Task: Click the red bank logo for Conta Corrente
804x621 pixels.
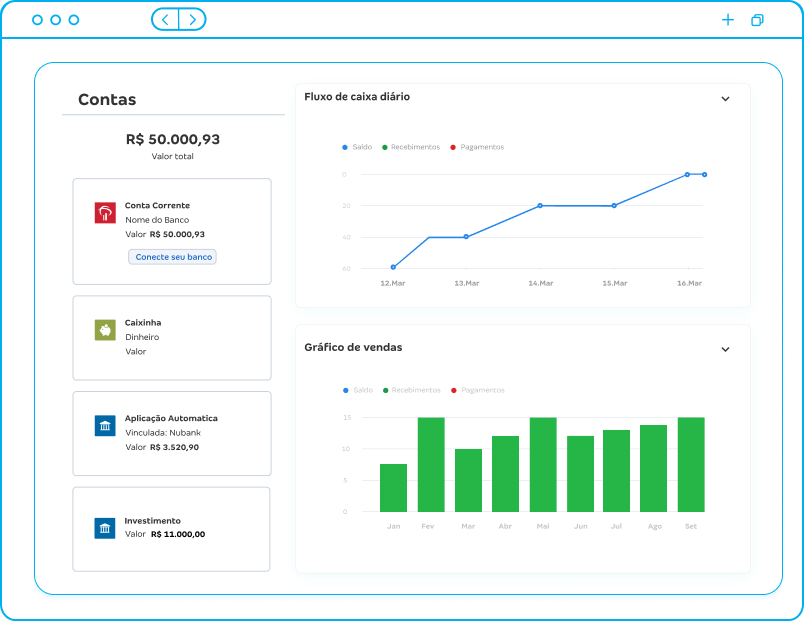Action: coord(105,212)
